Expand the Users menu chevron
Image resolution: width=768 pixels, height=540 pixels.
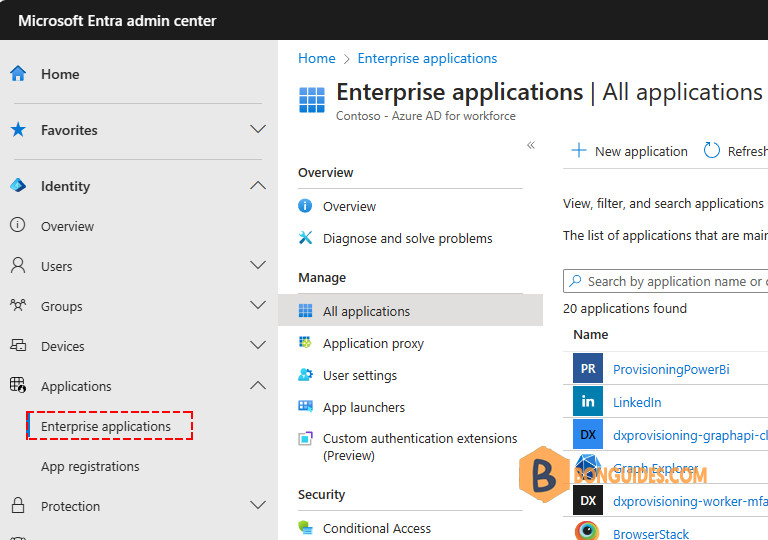point(258,265)
